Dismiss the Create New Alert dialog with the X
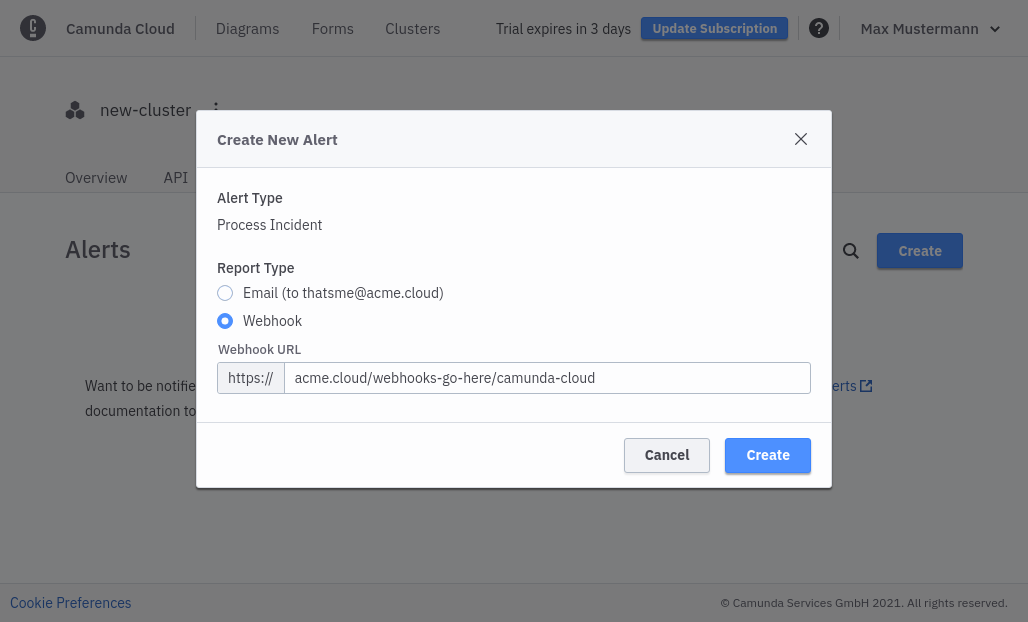Viewport: 1028px width, 622px height. coord(800,139)
